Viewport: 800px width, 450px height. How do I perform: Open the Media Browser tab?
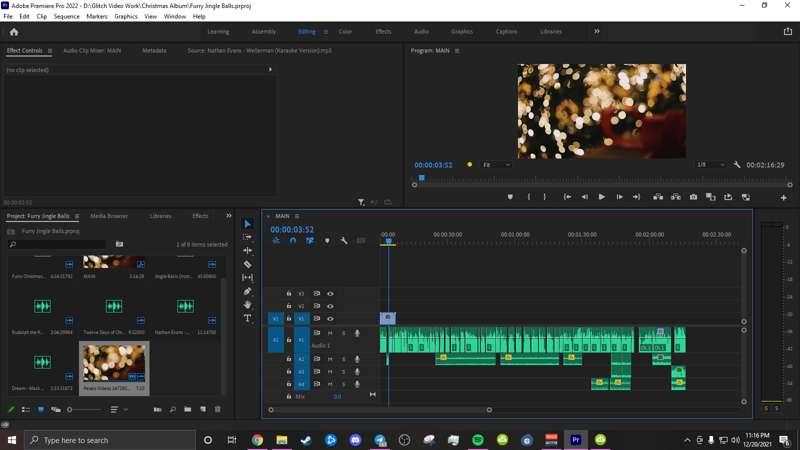tap(109, 216)
